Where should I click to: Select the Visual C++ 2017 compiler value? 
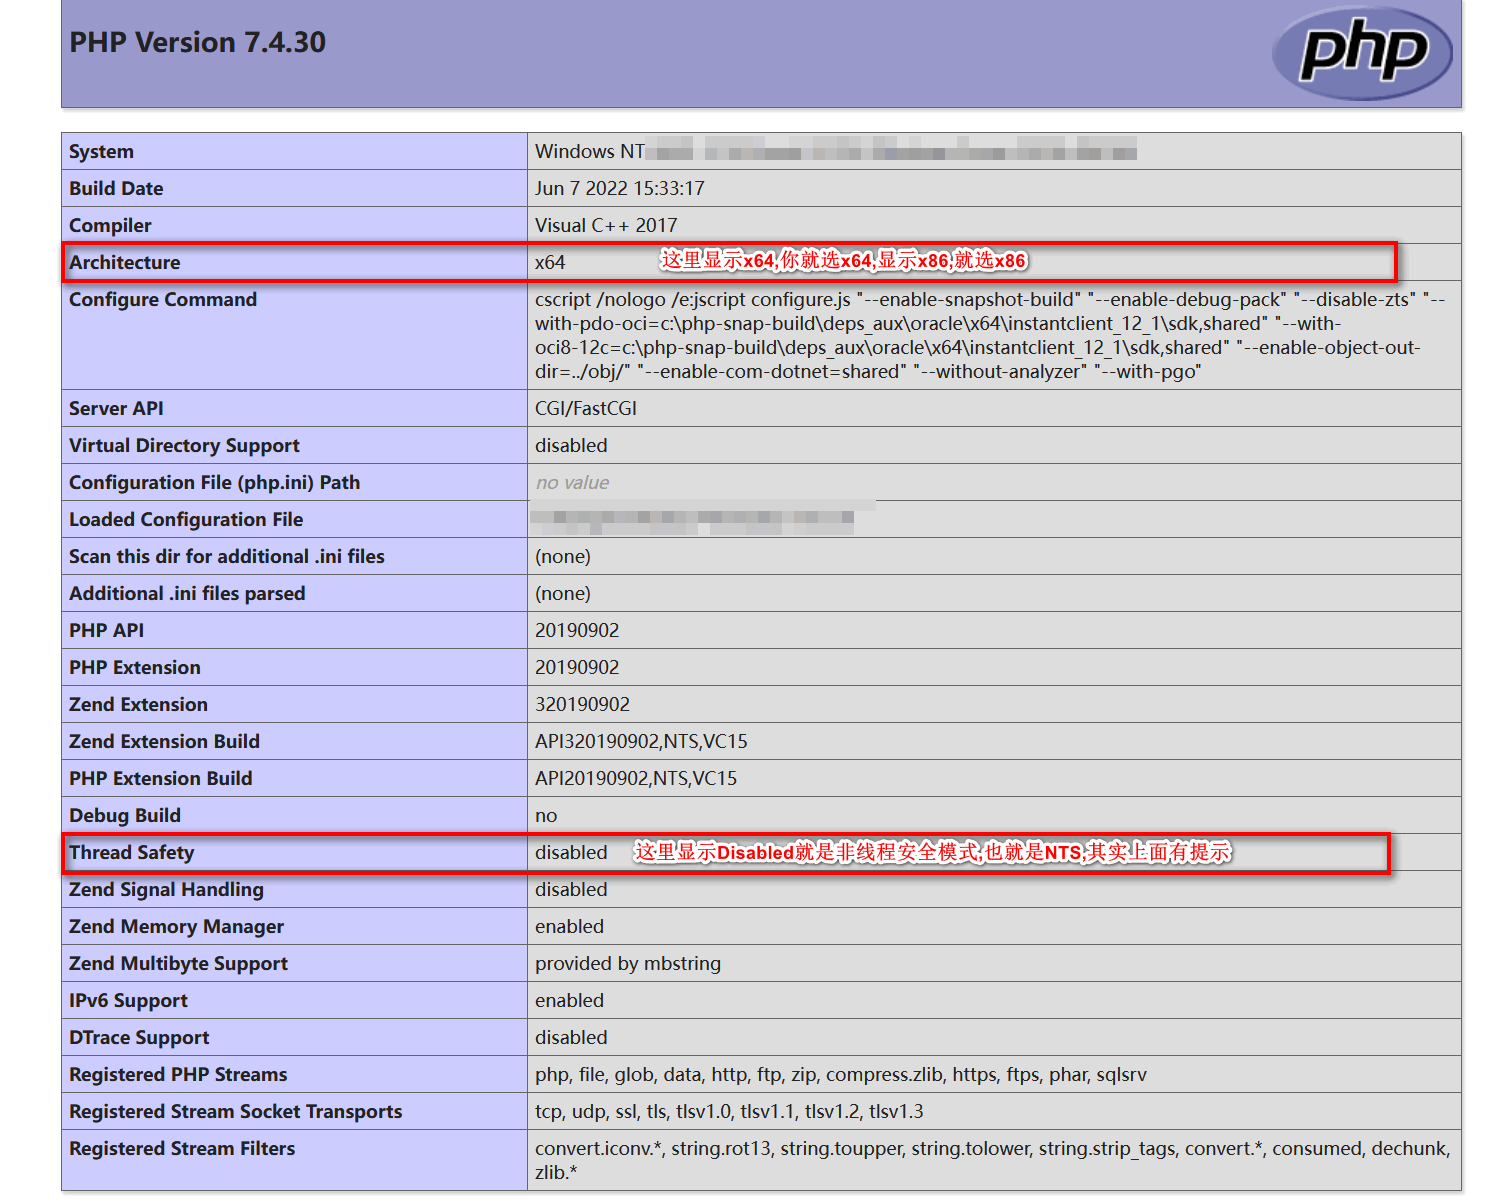pyautogui.click(x=605, y=225)
